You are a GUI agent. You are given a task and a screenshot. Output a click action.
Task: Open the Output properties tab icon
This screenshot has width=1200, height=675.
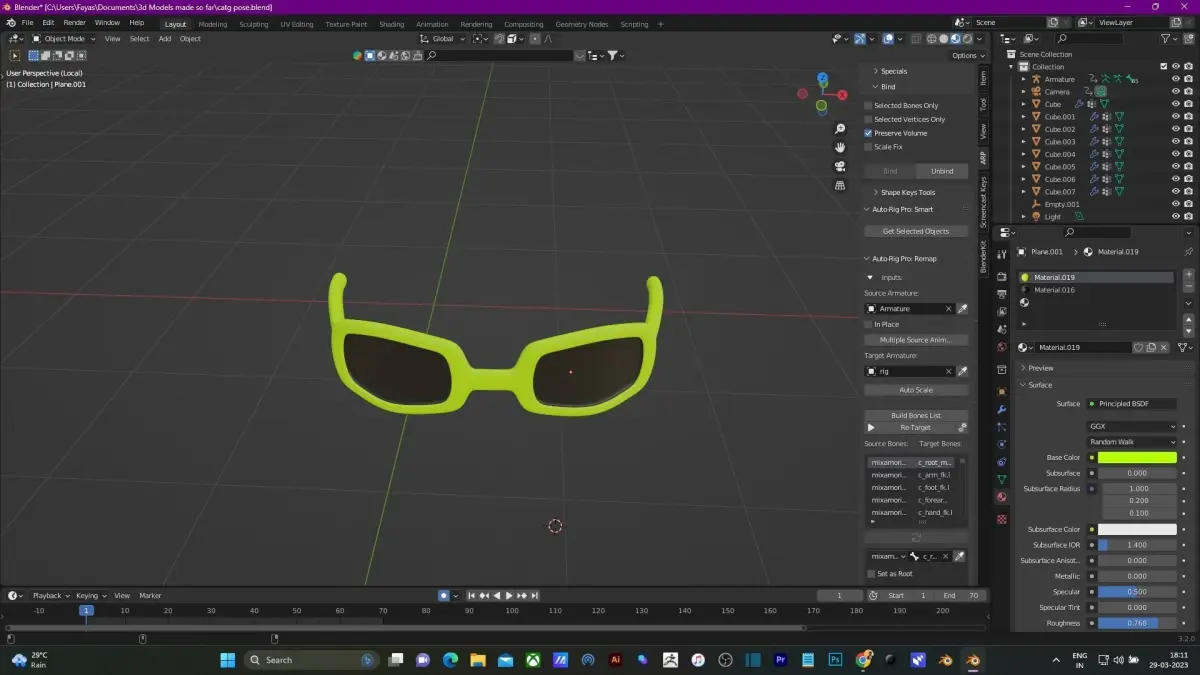pos(1001,294)
